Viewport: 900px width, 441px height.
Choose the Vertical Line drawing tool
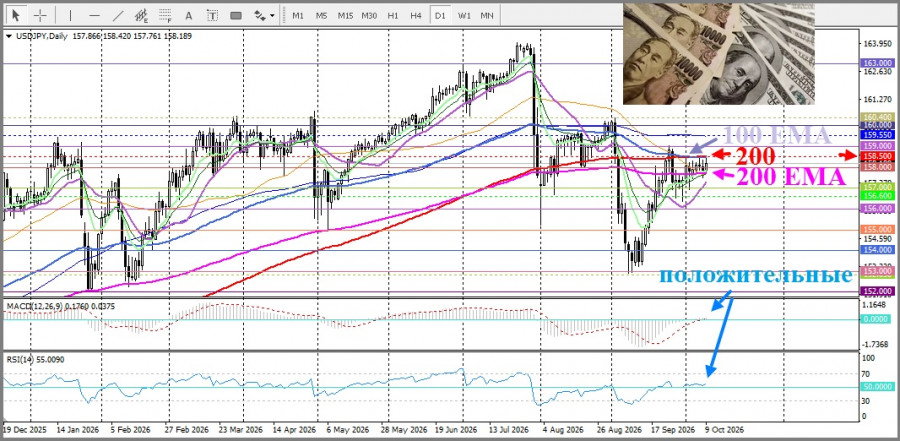tap(71, 16)
